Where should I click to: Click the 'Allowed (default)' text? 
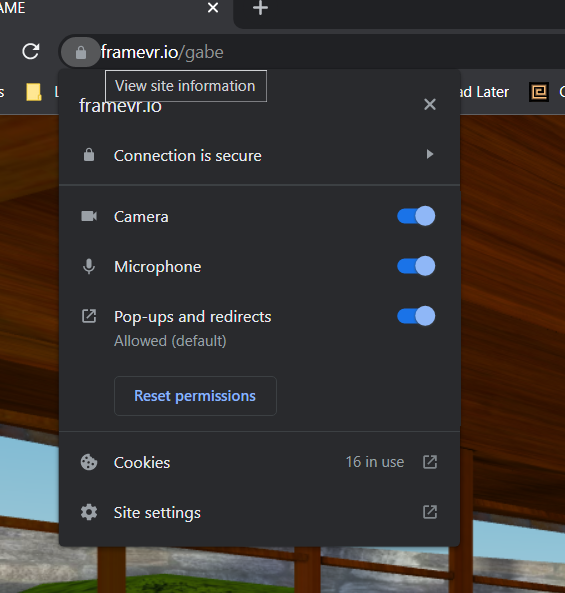tap(170, 341)
